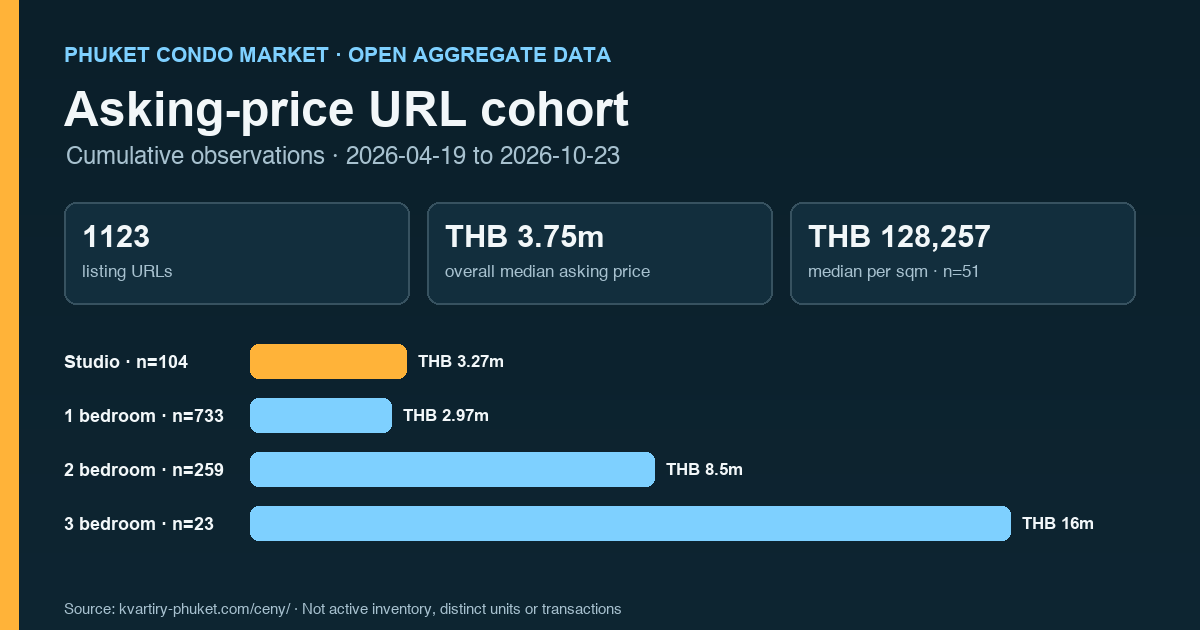The width and height of the screenshot is (1200, 630).
Task: Click the cumulative observations date range subtitle
Action: coord(343,156)
